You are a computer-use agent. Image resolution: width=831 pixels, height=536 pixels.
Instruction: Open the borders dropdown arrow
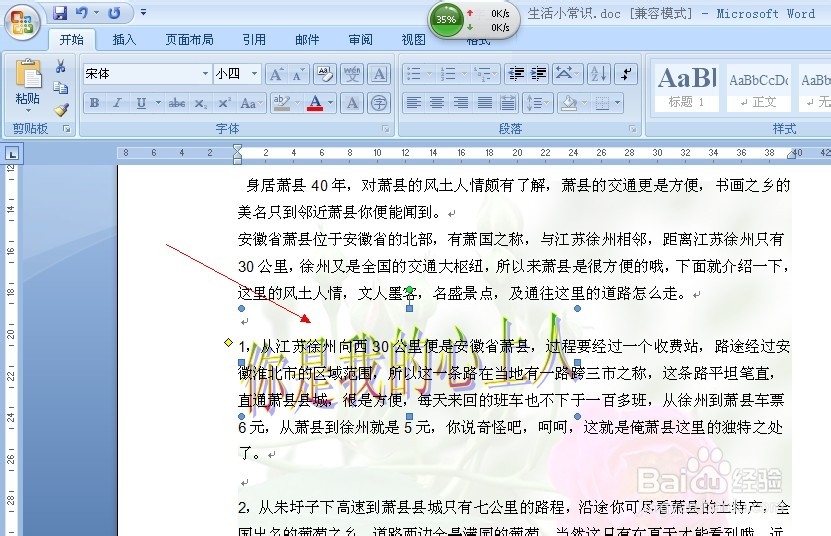(x=617, y=103)
